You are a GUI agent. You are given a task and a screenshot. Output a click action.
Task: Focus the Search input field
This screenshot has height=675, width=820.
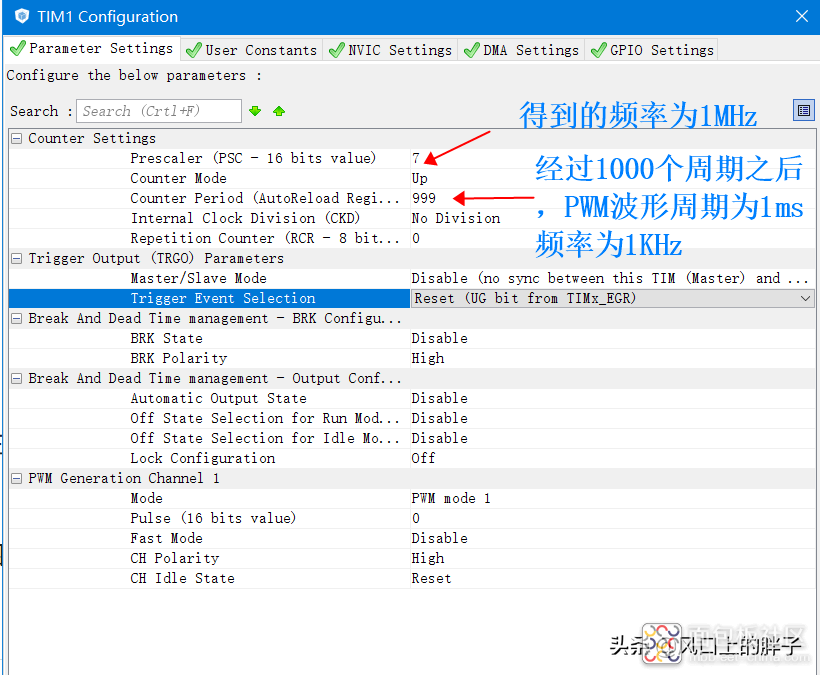pyautogui.click(x=158, y=111)
